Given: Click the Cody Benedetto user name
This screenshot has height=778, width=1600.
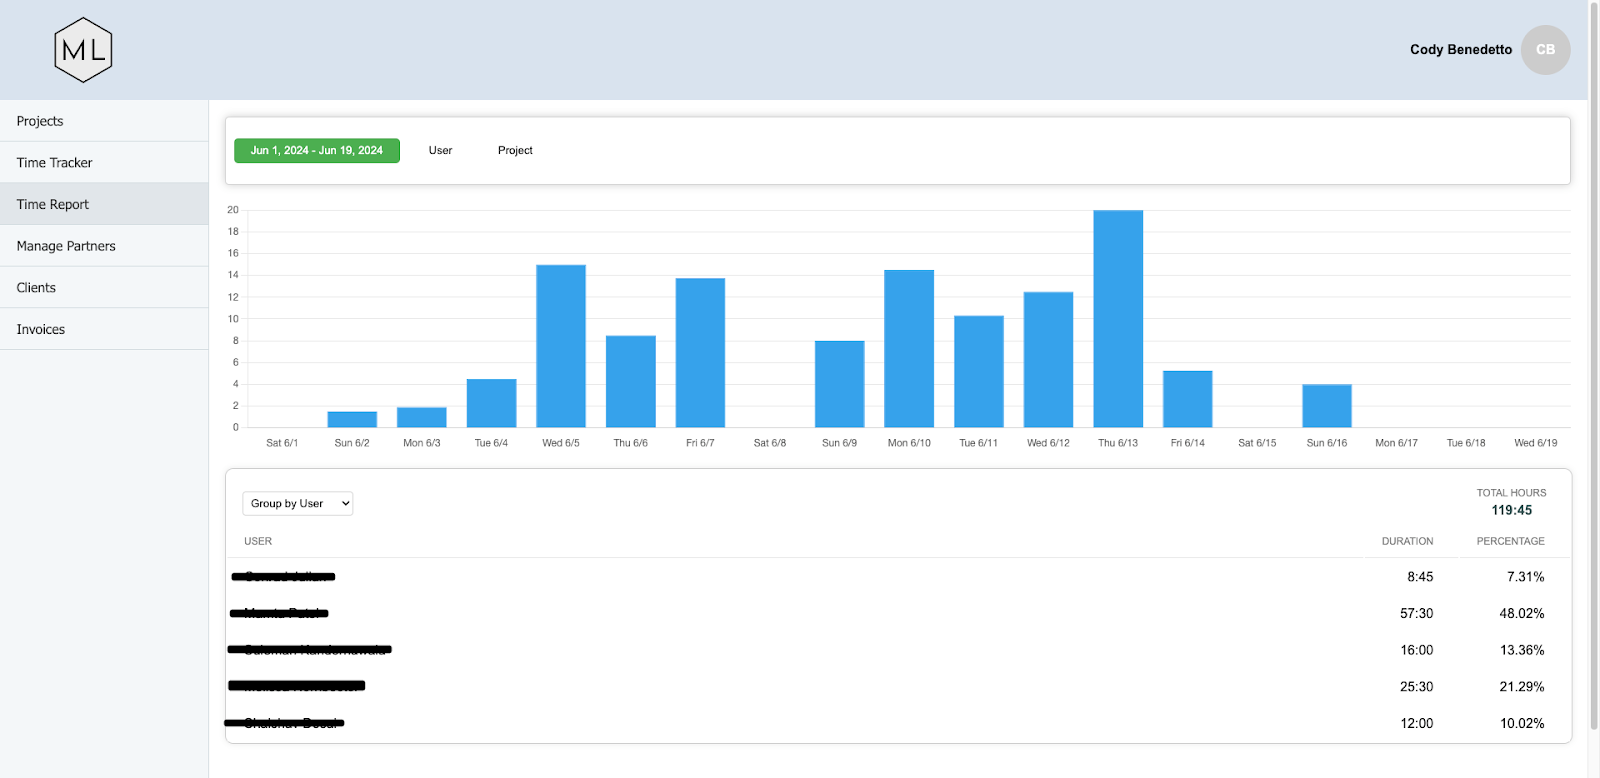Looking at the screenshot, I should pos(1461,50).
